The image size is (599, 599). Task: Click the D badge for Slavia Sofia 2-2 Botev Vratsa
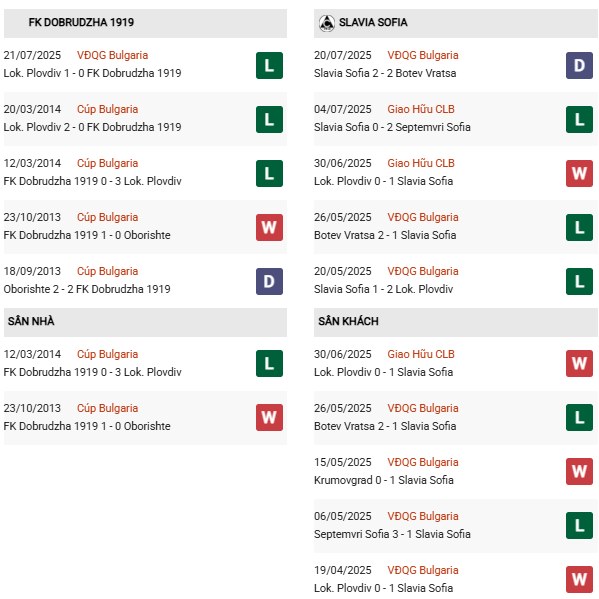[x=579, y=66]
